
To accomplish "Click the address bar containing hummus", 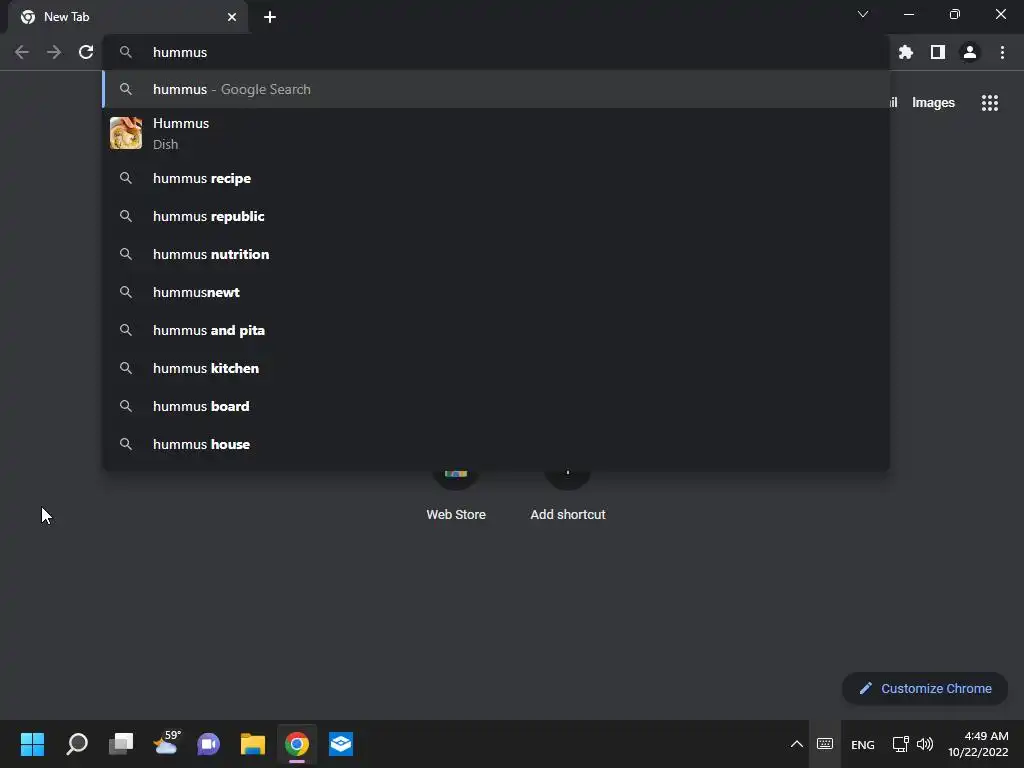I will point(496,52).
